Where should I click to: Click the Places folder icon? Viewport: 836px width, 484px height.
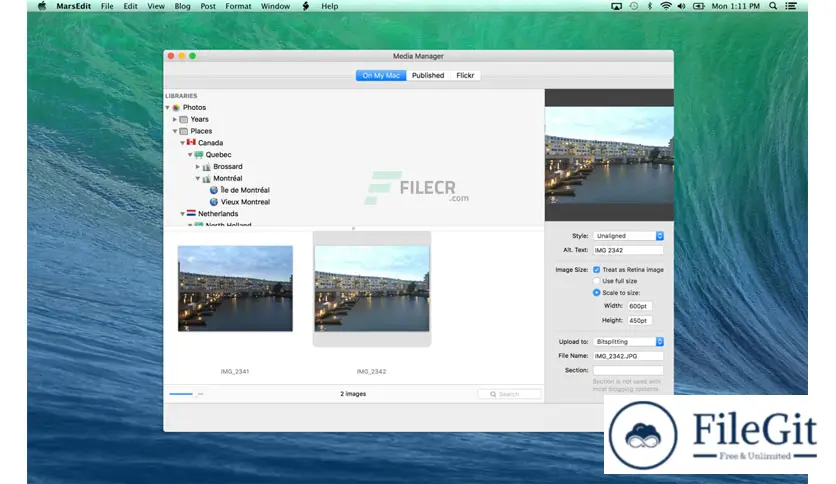pos(184,131)
